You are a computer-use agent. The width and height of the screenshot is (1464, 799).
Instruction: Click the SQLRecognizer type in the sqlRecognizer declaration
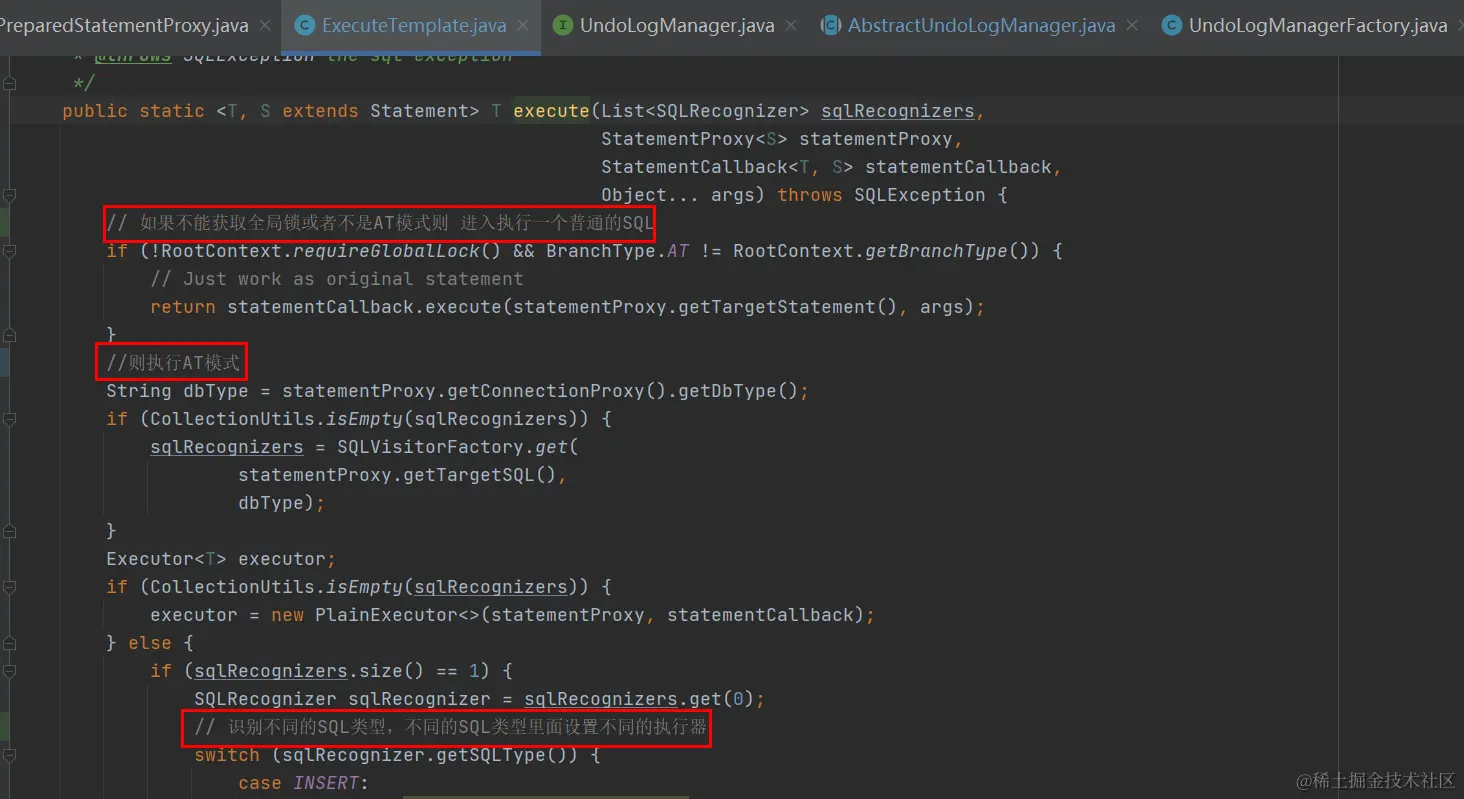coord(265,699)
